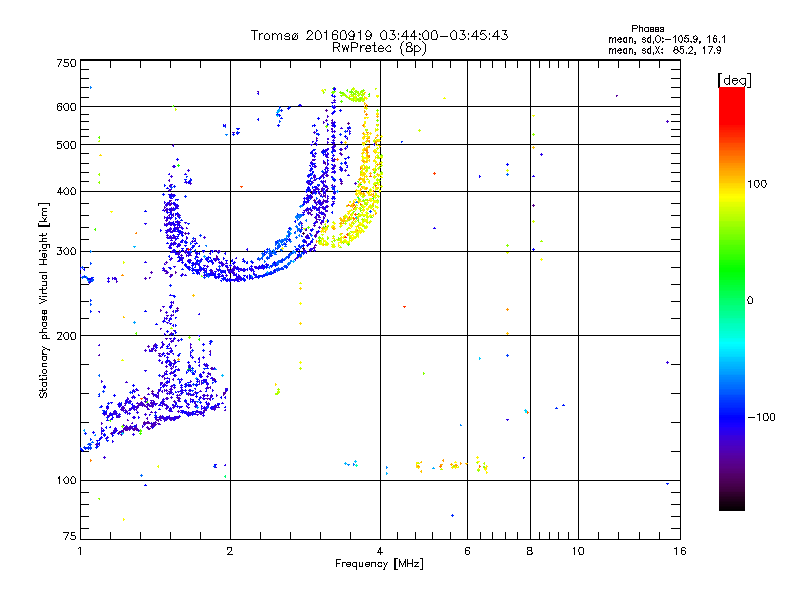Click the '8' x-axis tick label
This screenshot has width=800, height=600.
(x=530, y=551)
